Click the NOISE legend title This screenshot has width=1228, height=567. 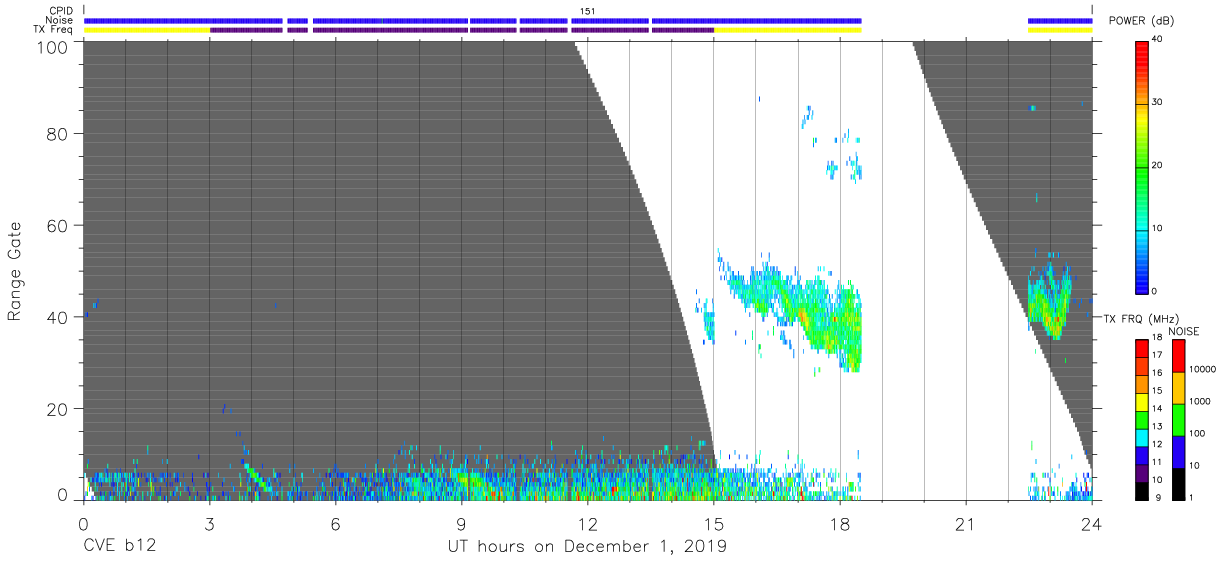[x=1184, y=331]
